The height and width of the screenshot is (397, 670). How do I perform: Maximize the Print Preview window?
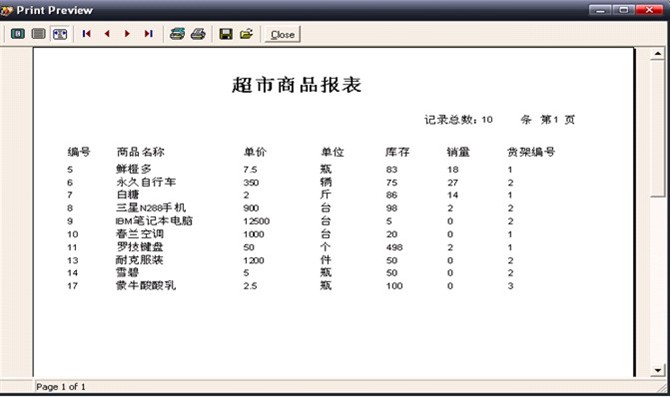coord(623,10)
